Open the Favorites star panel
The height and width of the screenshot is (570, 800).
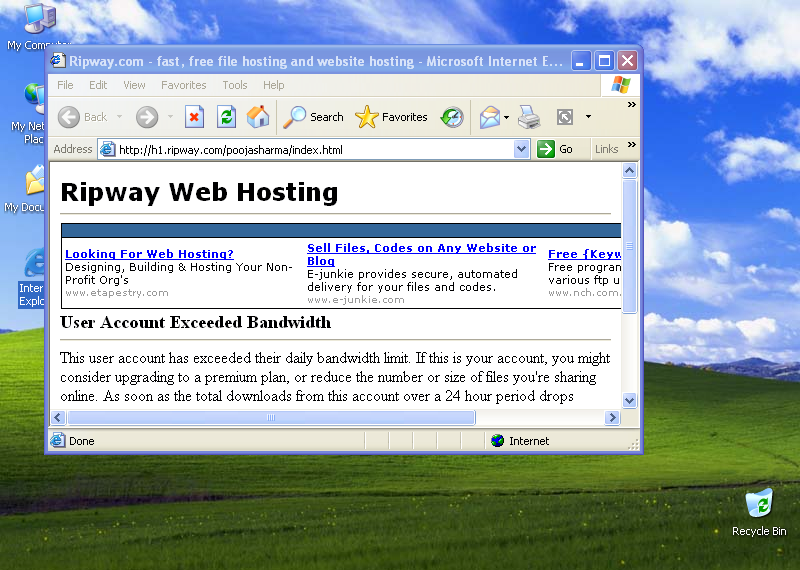[391, 117]
